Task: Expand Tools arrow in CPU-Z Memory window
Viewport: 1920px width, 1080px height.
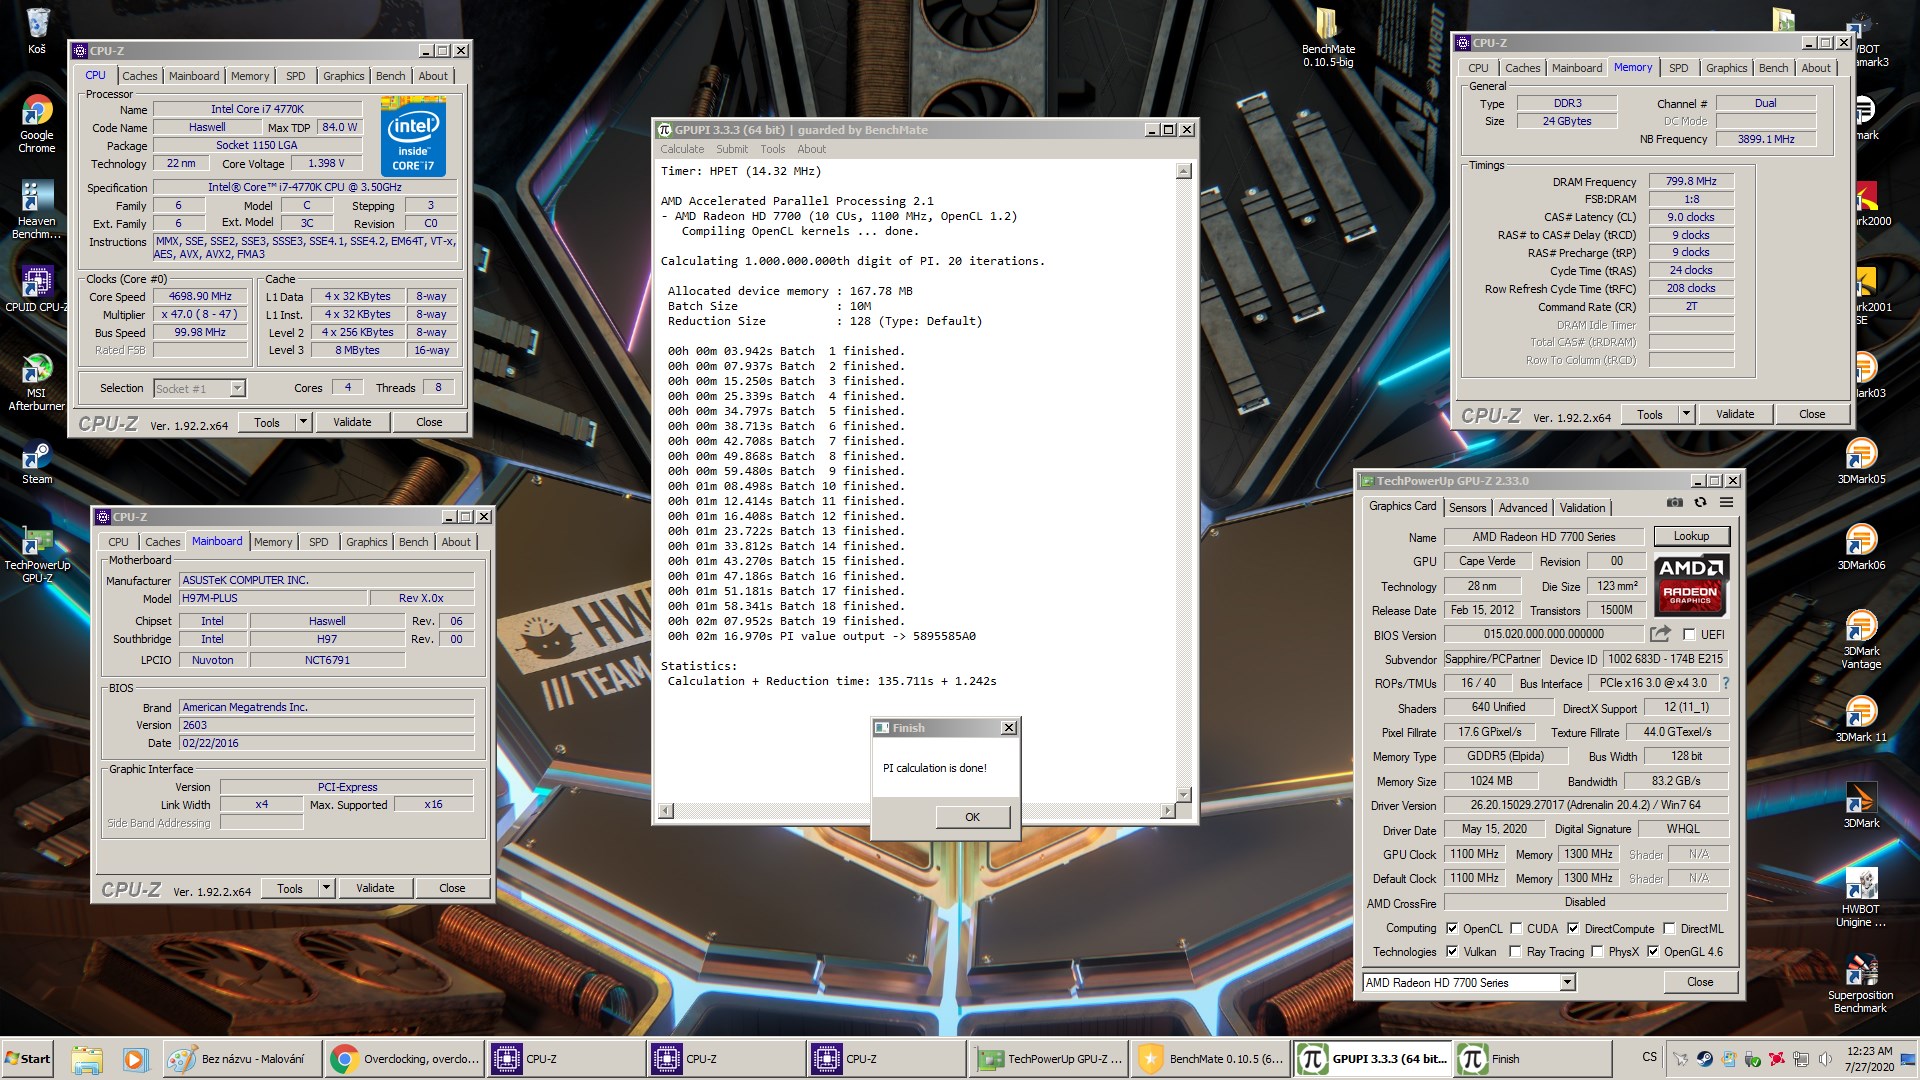Action: tap(1686, 414)
